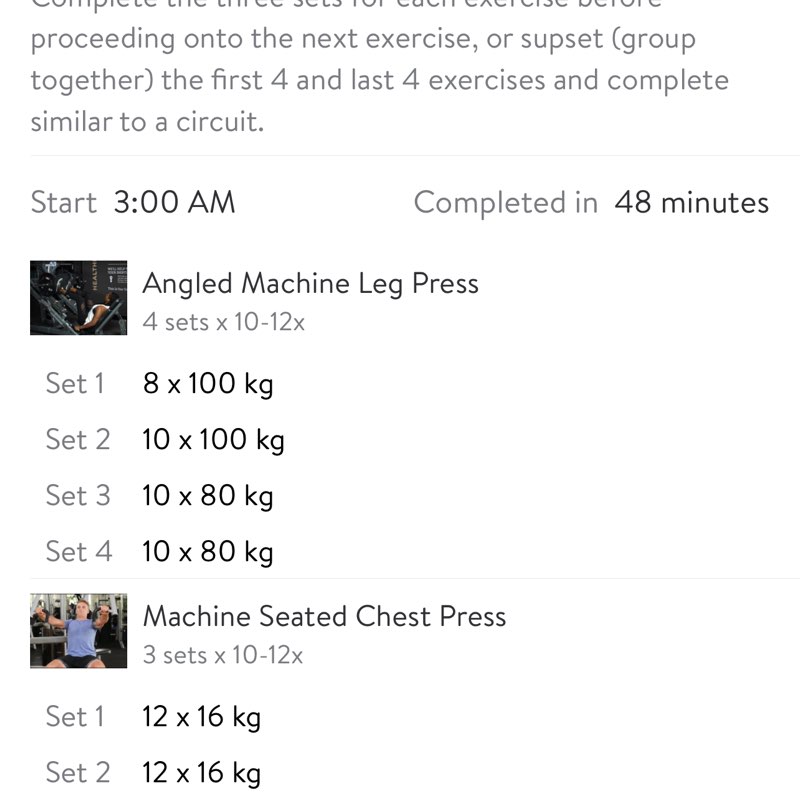Edit Leg Press Set 3 value 10 x 80 kg
The height and width of the screenshot is (800, 800).
click(207, 496)
